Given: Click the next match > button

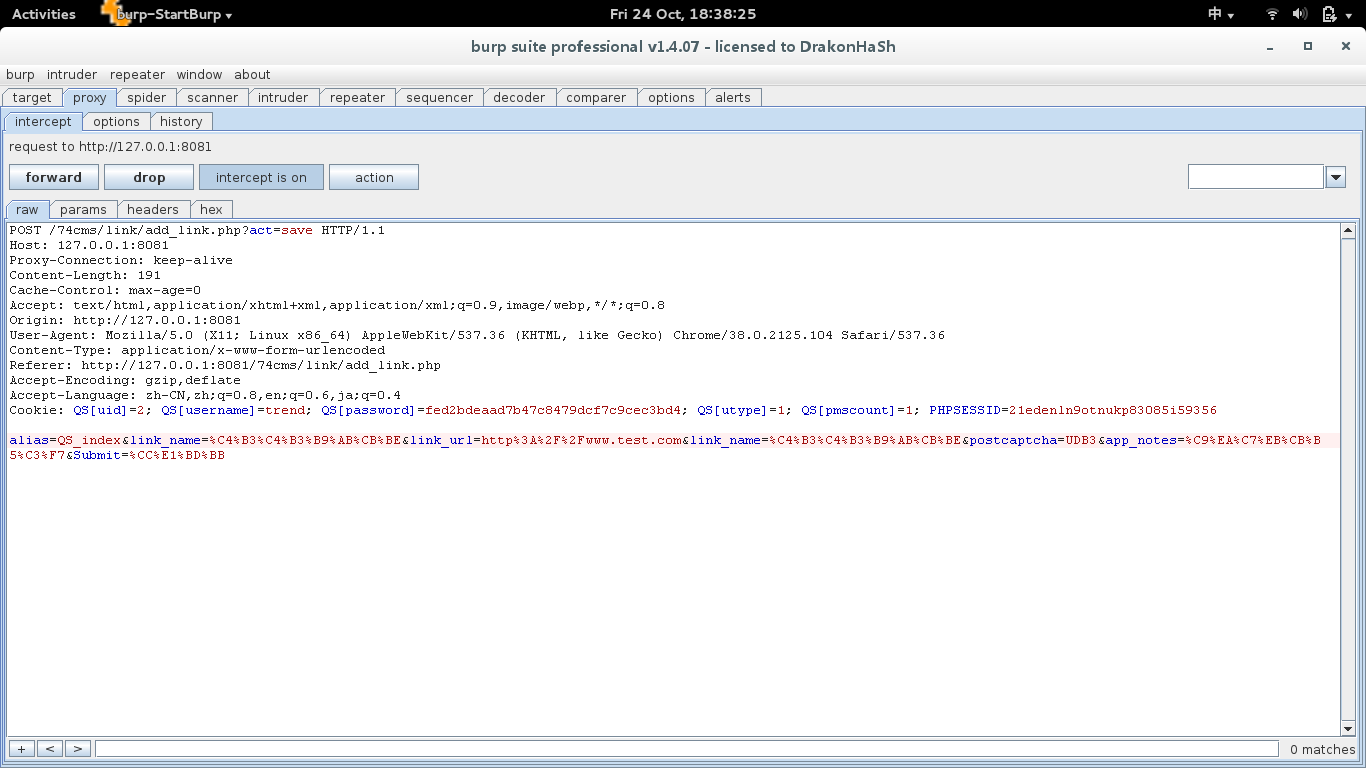Looking at the screenshot, I should [77, 748].
